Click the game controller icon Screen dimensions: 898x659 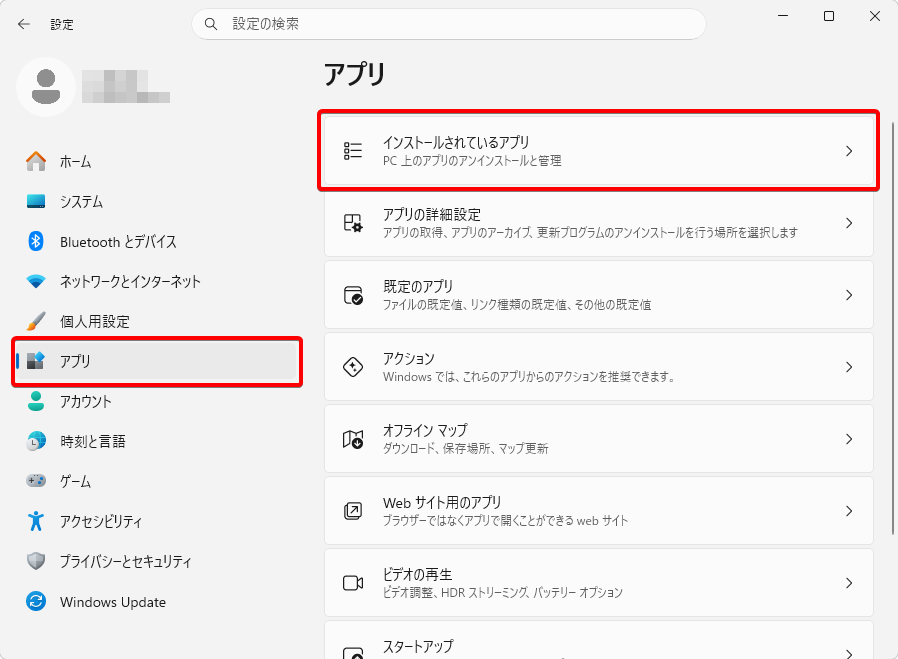pyautogui.click(x=36, y=481)
